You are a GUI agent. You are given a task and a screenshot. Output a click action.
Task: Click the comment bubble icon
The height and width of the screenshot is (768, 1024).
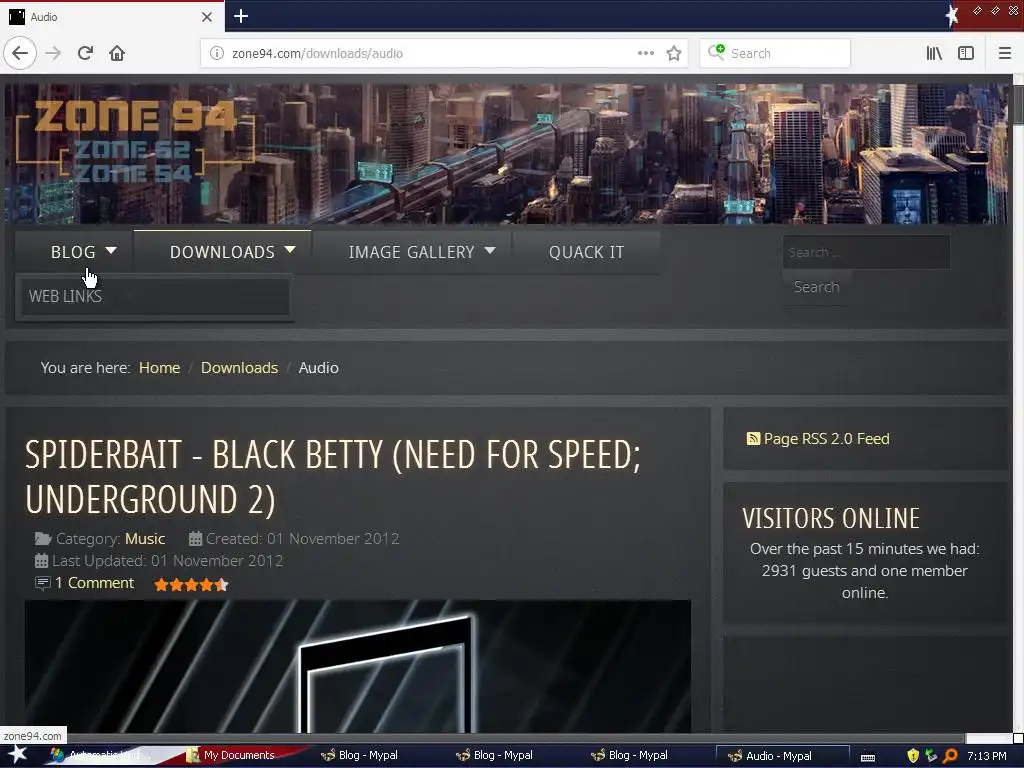(42, 583)
